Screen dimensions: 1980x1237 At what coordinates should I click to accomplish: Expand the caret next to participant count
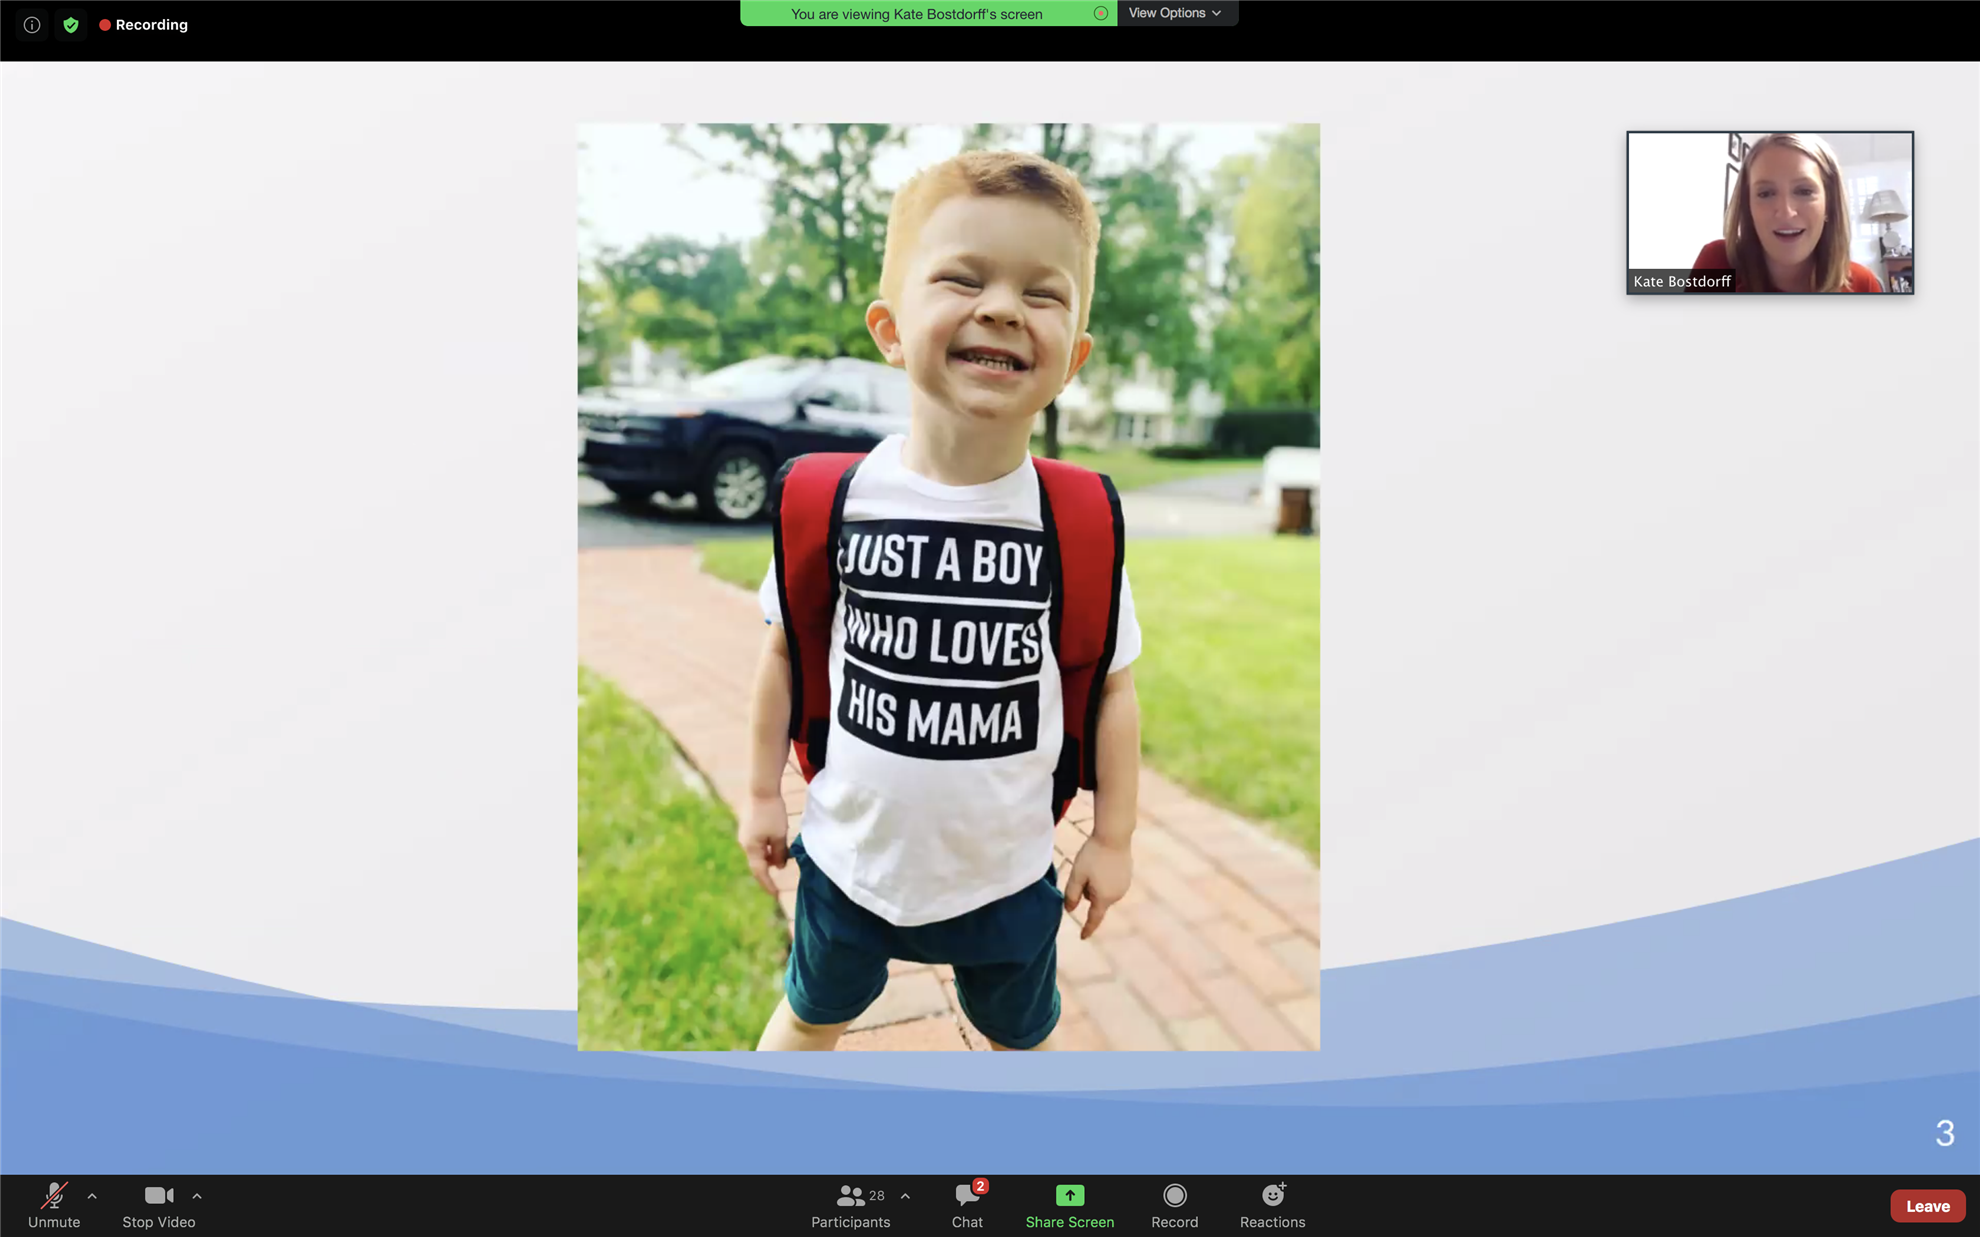pyautogui.click(x=905, y=1196)
